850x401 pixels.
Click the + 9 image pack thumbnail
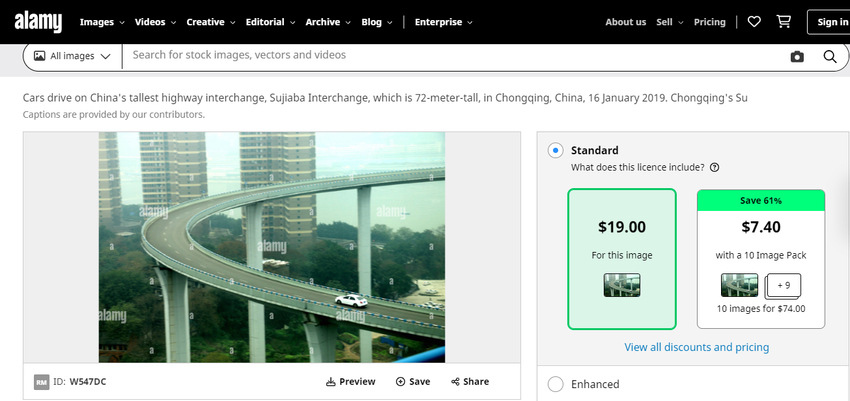(783, 286)
